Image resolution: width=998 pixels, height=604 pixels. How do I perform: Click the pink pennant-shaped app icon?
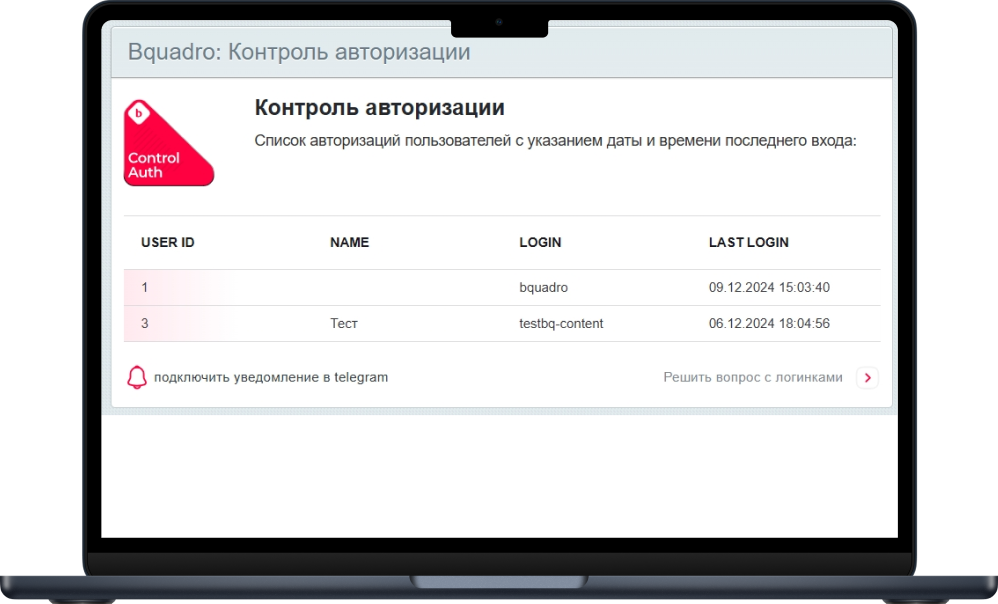(168, 144)
